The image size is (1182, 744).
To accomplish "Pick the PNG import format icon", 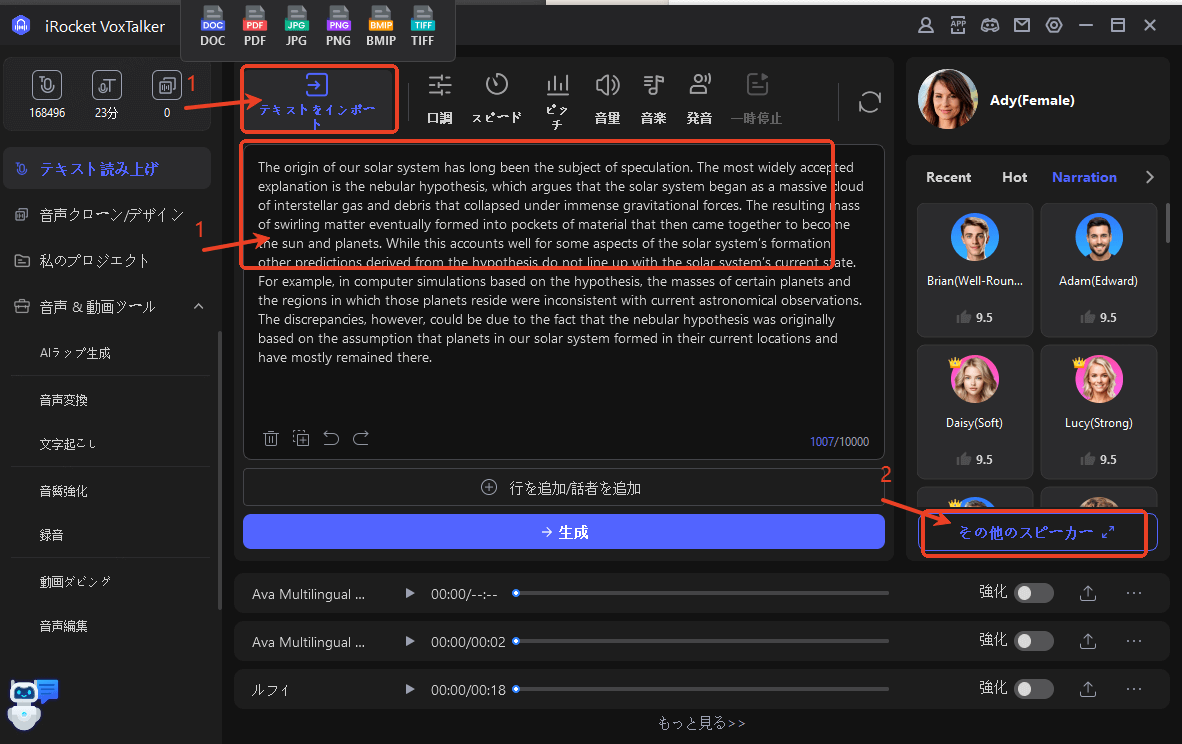I will pos(338,27).
